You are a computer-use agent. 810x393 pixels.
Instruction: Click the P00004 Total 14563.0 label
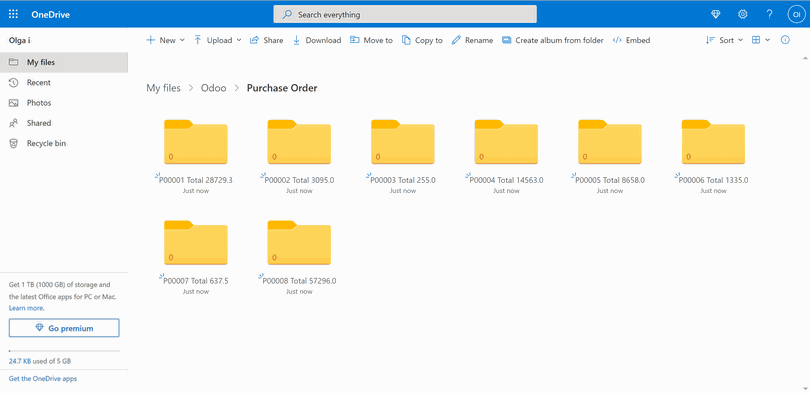[x=506, y=180]
